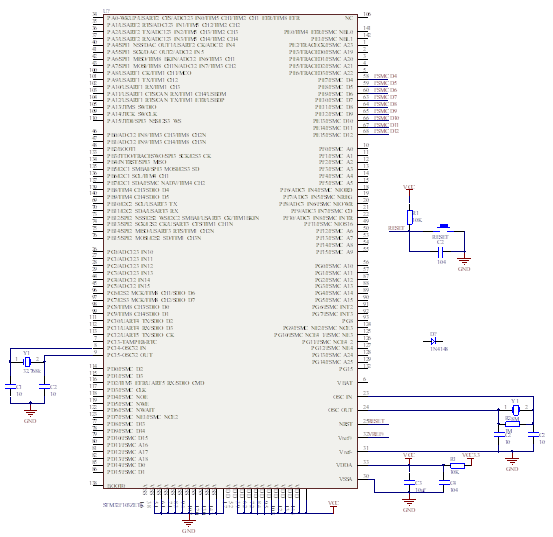
Task: Click the OSC IN pin wire
Action: coord(445,396)
